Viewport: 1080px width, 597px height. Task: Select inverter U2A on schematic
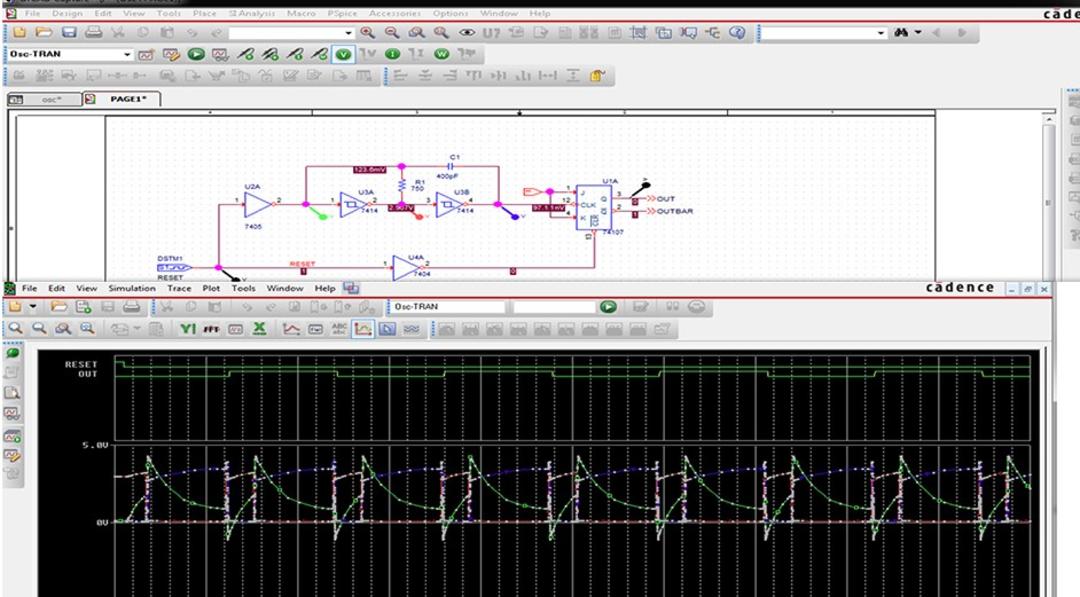(258, 205)
